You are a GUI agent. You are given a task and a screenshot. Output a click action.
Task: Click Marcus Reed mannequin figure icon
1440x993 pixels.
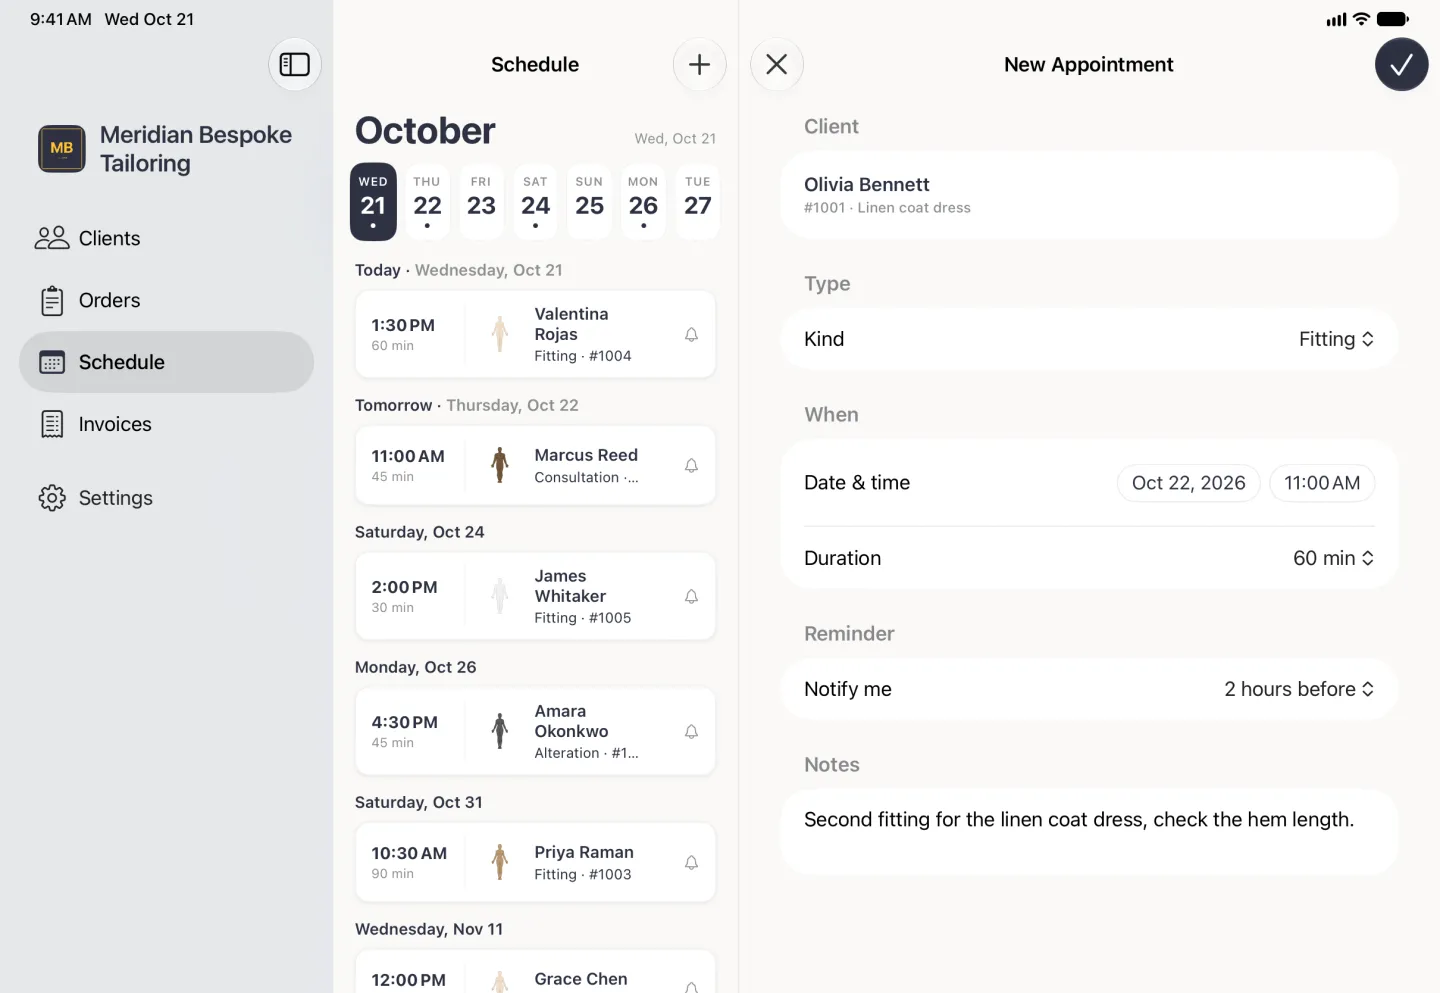tap(500, 466)
